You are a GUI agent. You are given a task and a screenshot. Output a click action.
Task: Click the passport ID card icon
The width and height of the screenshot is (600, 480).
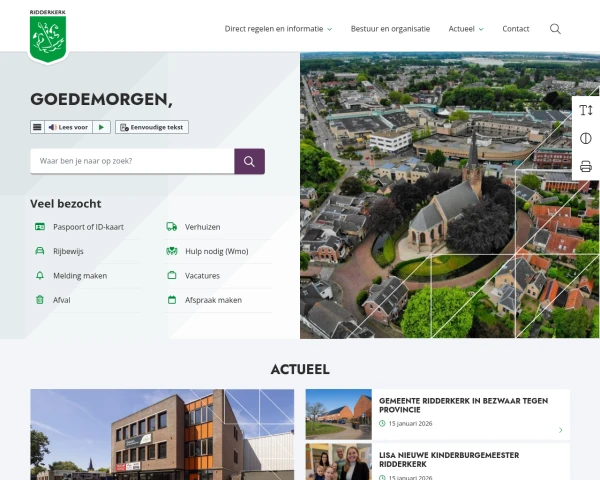[40, 227]
